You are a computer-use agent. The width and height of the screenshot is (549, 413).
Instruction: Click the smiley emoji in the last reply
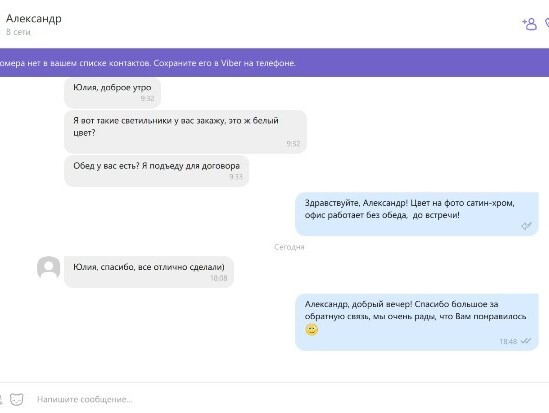click(311, 330)
